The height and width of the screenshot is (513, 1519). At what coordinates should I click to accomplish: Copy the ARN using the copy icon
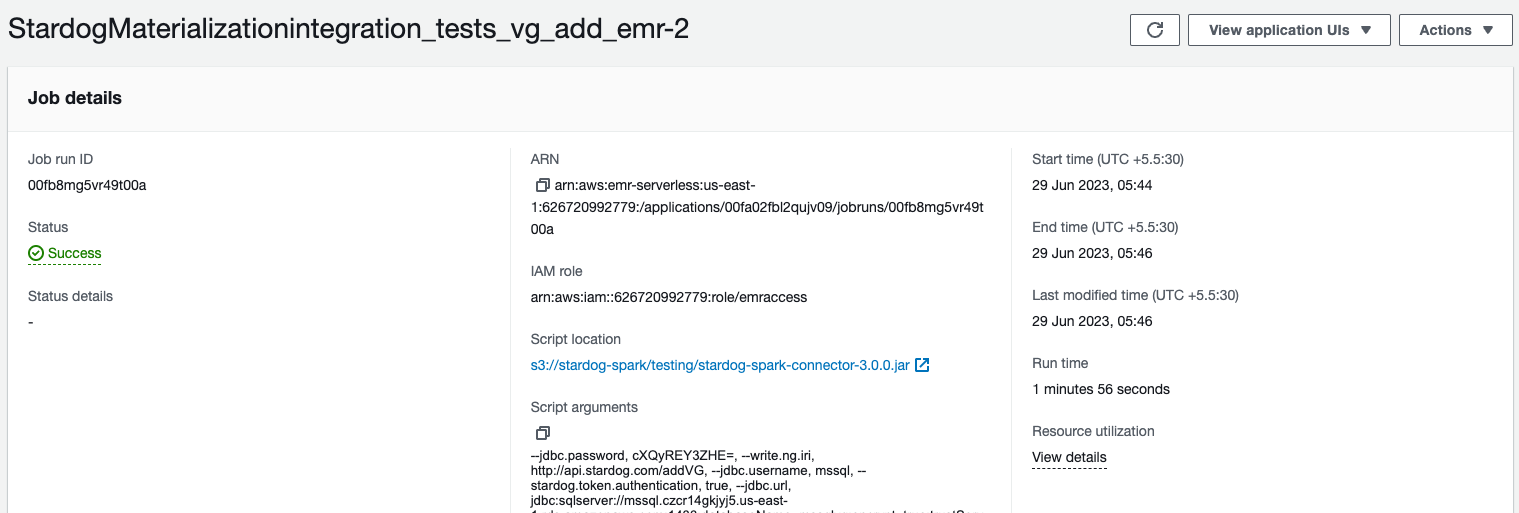(x=542, y=186)
